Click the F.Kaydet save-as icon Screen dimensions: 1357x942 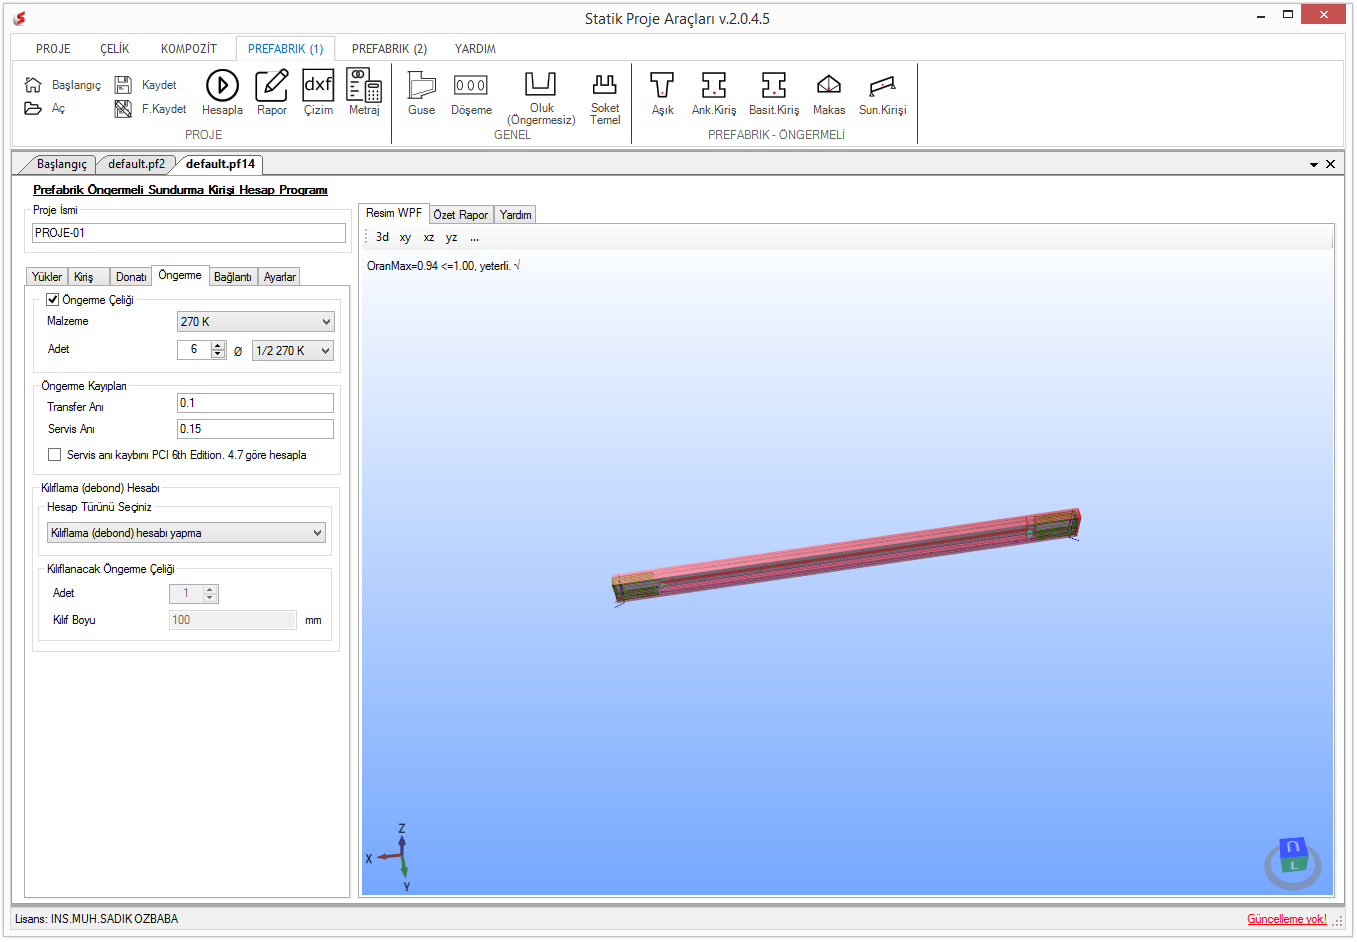tap(123, 108)
